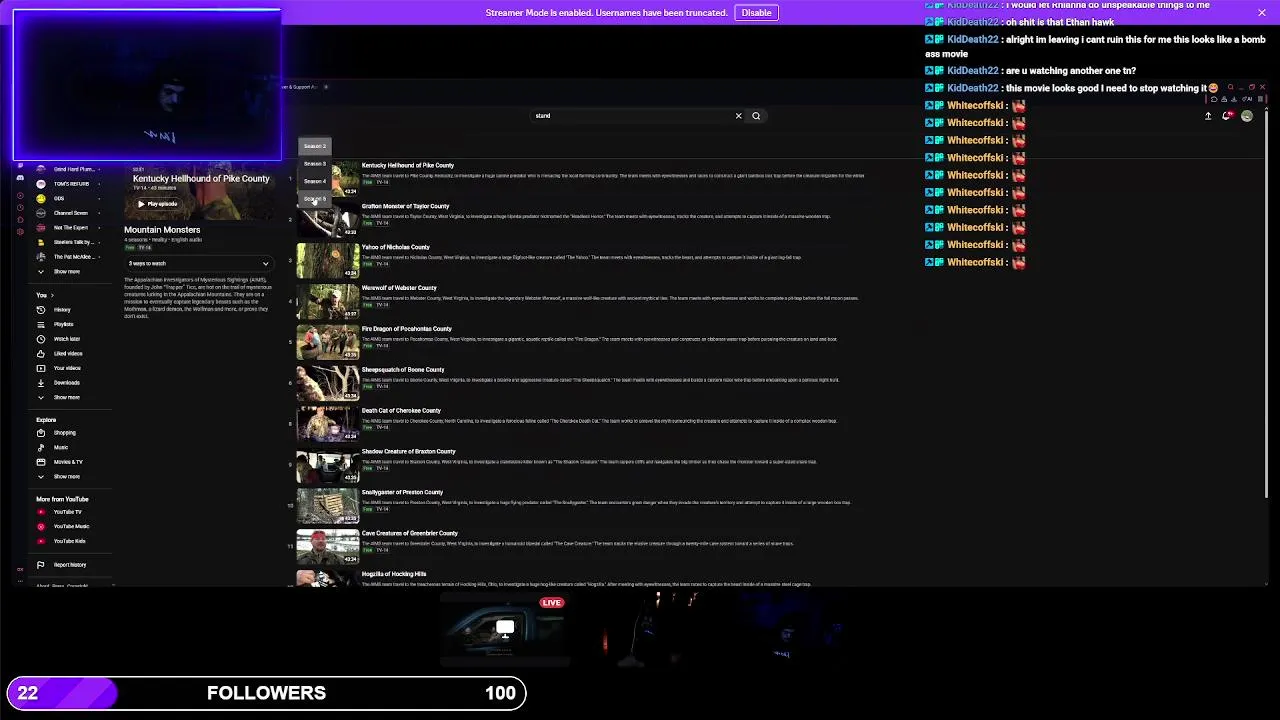Click the Snallygaster of Preston County thumbnail
This screenshot has height=720, width=1280.
327,506
